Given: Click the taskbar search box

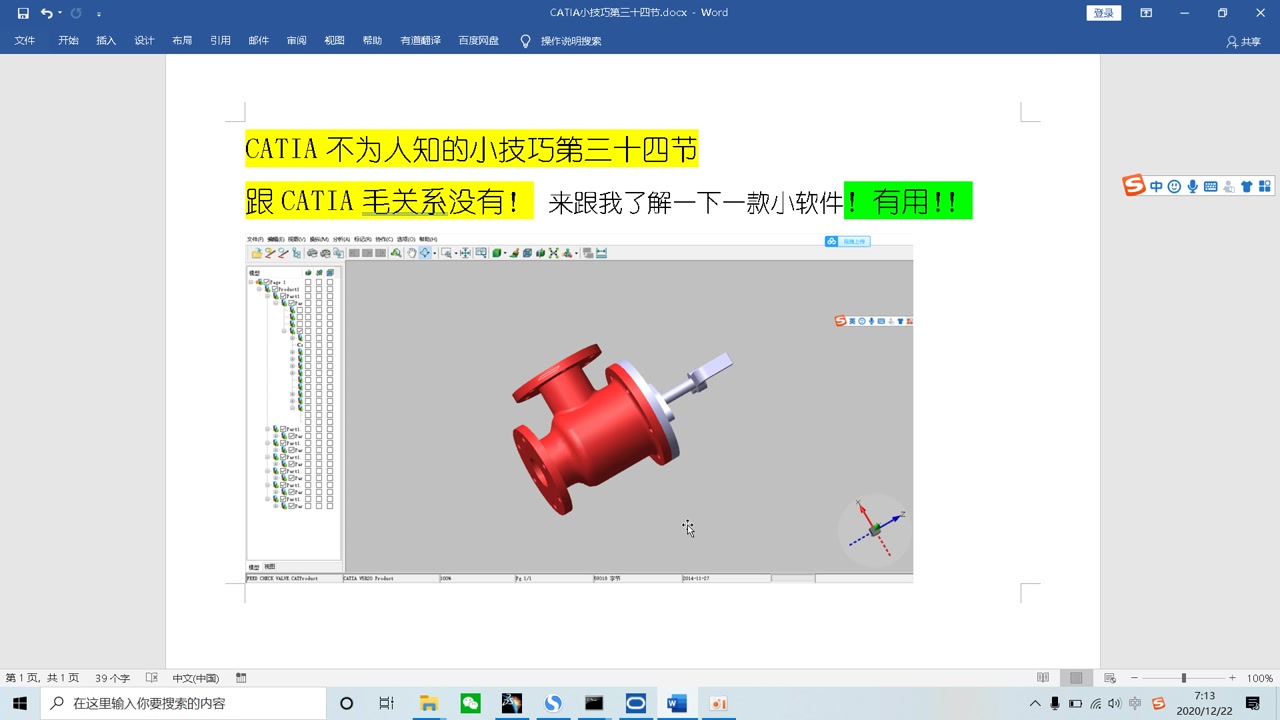Looking at the screenshot, I should click(183, 703).
